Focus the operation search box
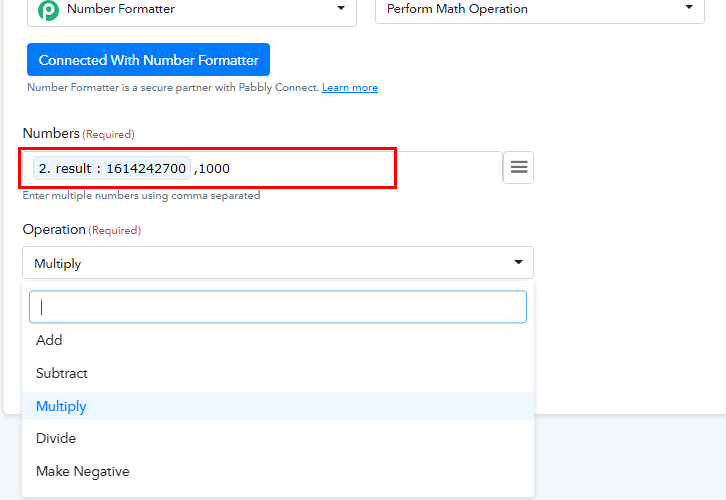 click(278, 306)
